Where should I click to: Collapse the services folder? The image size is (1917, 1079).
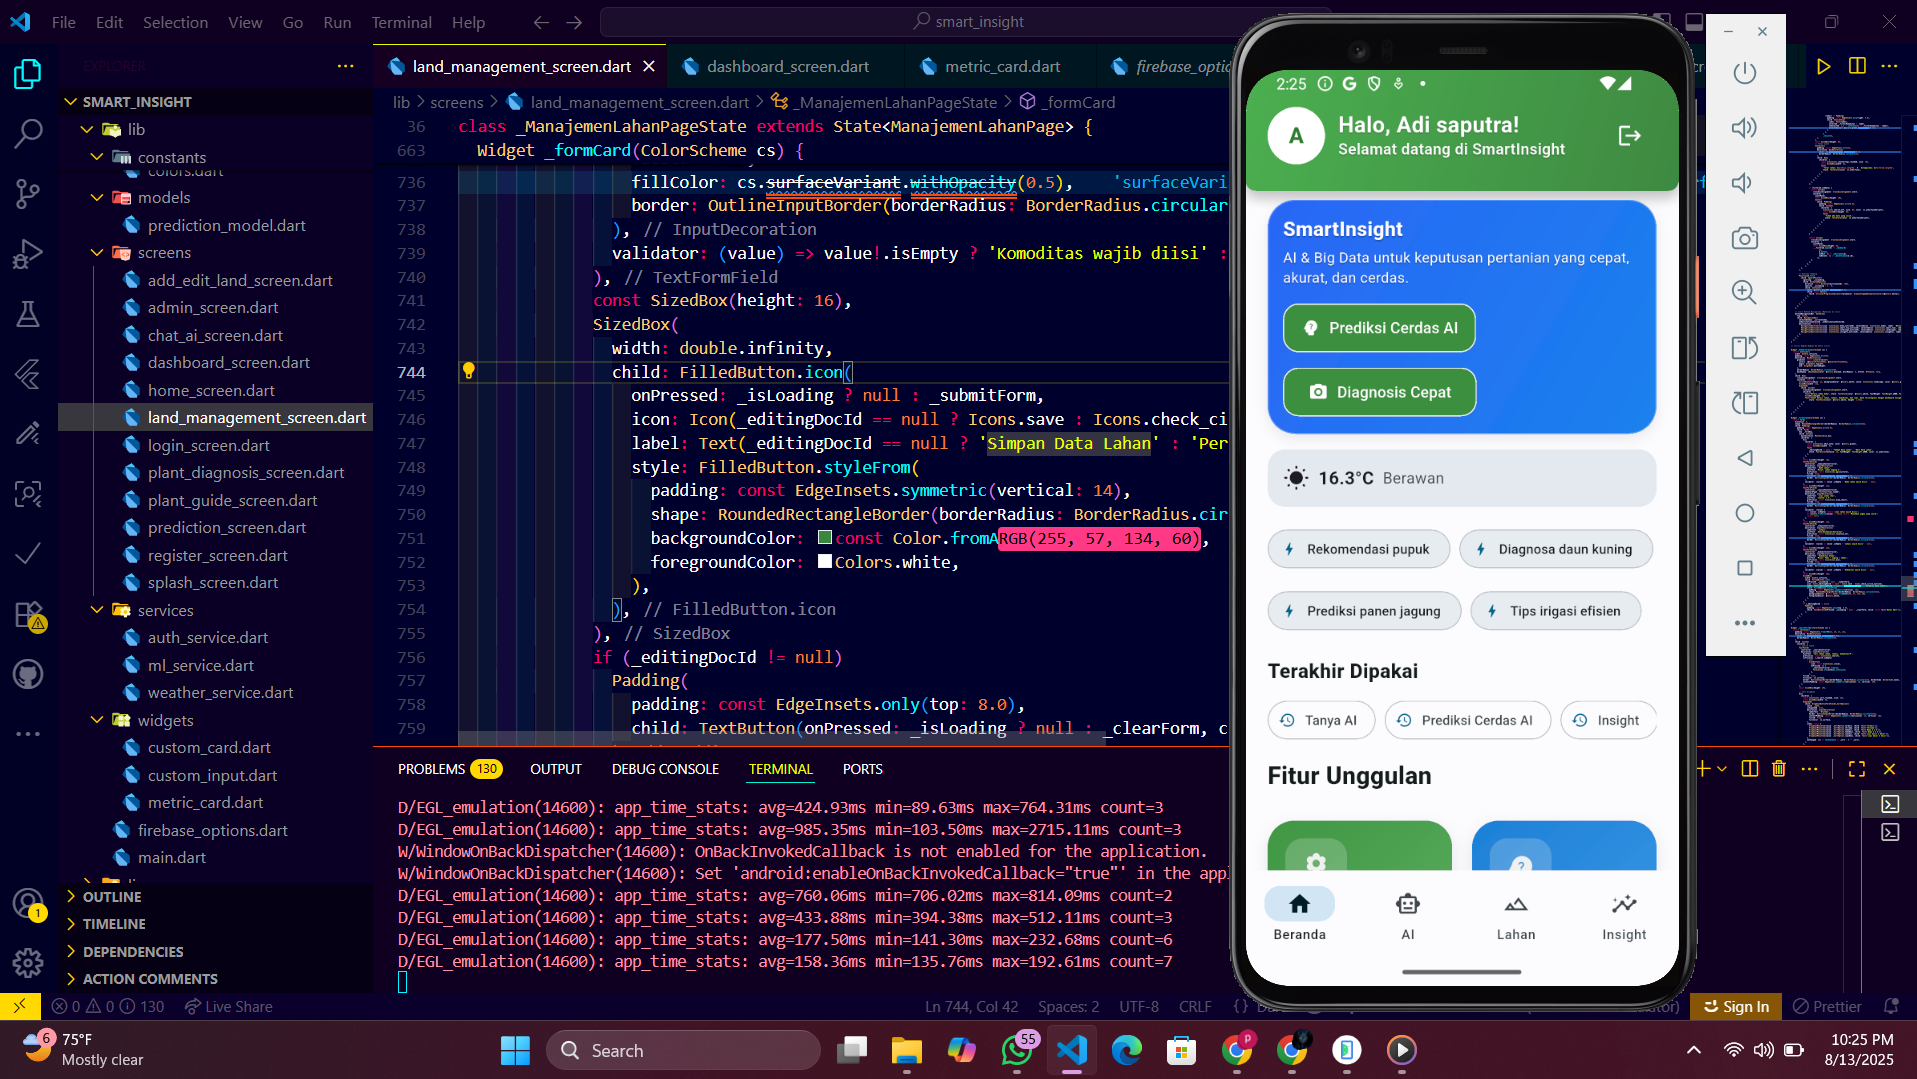pos(97,610)
